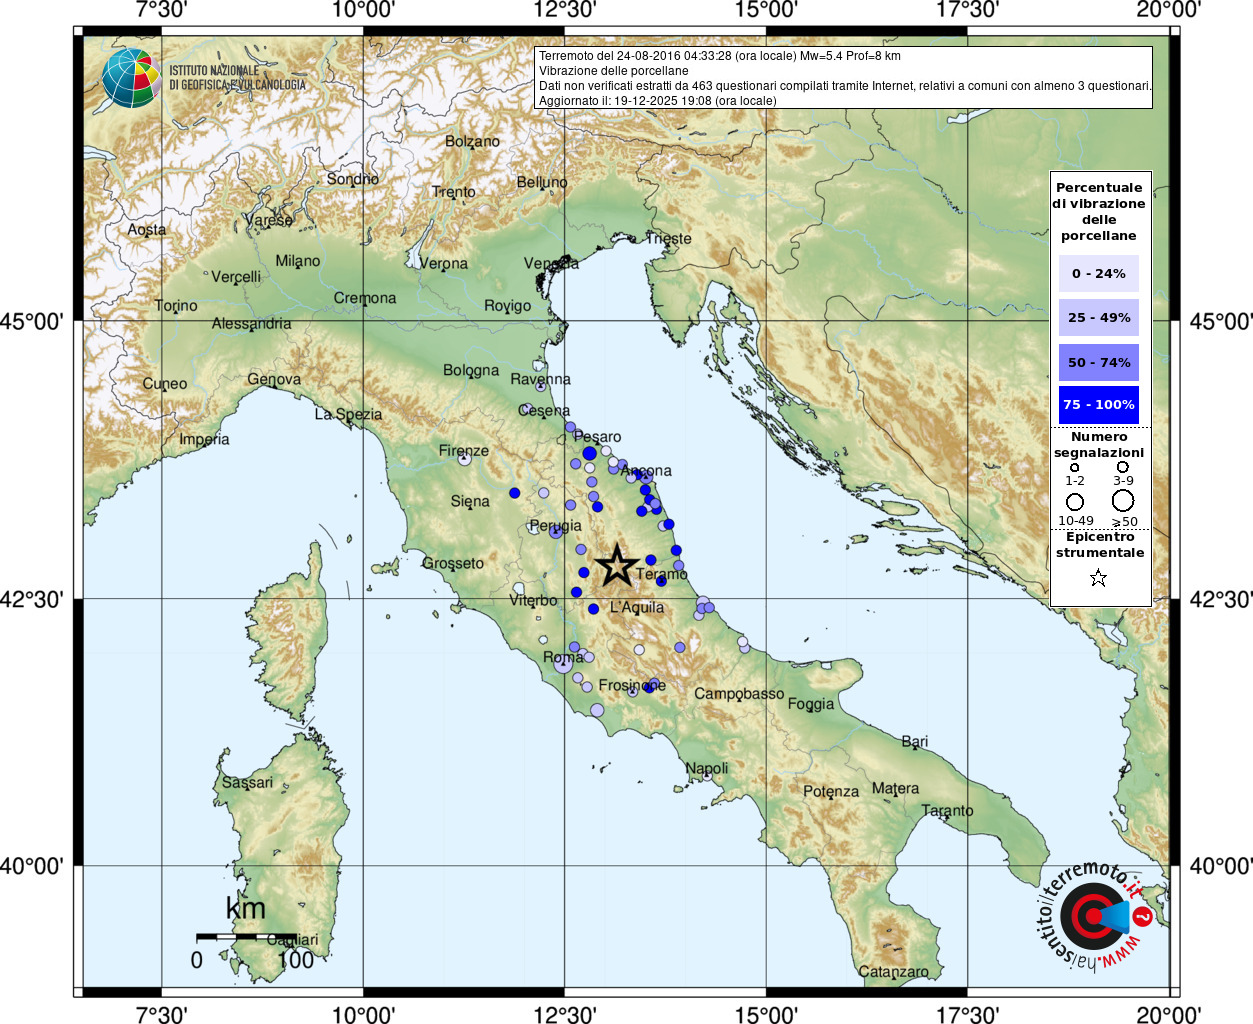Click the Trieste city label

(669, 239)
